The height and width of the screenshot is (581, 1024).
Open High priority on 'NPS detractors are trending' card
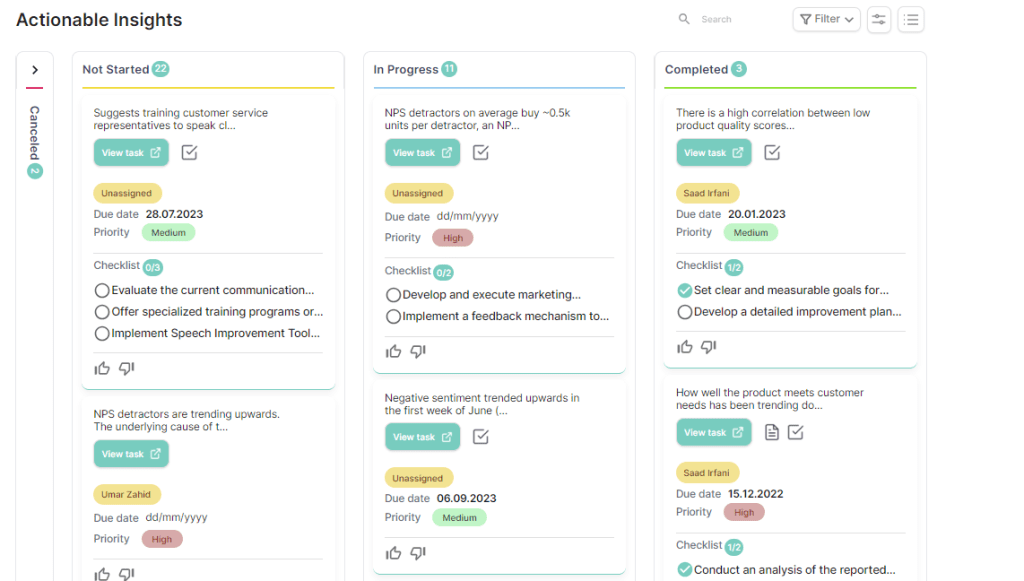[161, 539]
